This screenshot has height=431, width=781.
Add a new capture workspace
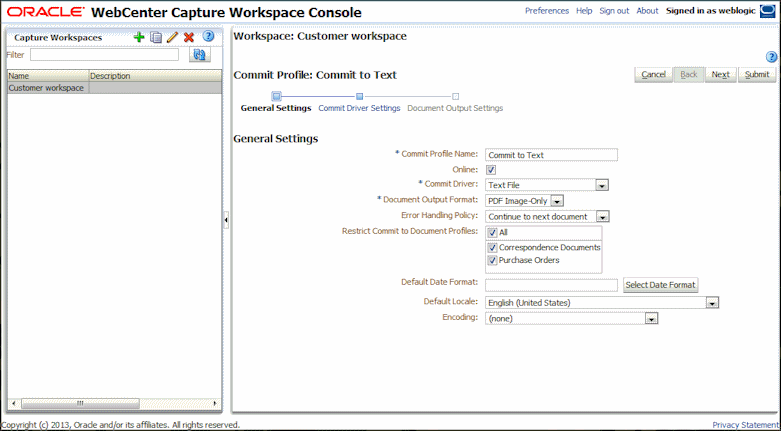pos(139,37)
